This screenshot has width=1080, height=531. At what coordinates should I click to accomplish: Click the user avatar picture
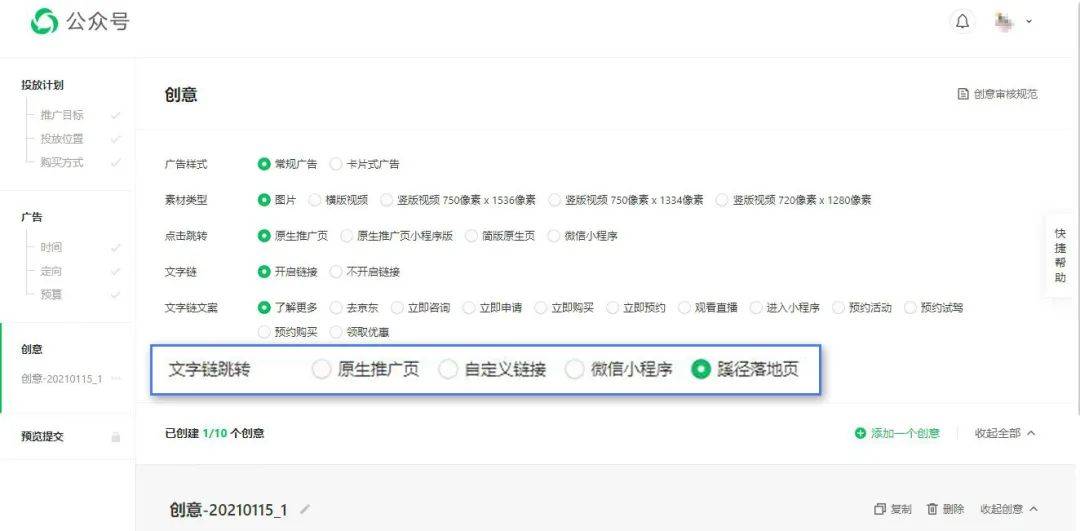tap(1004, 21)
